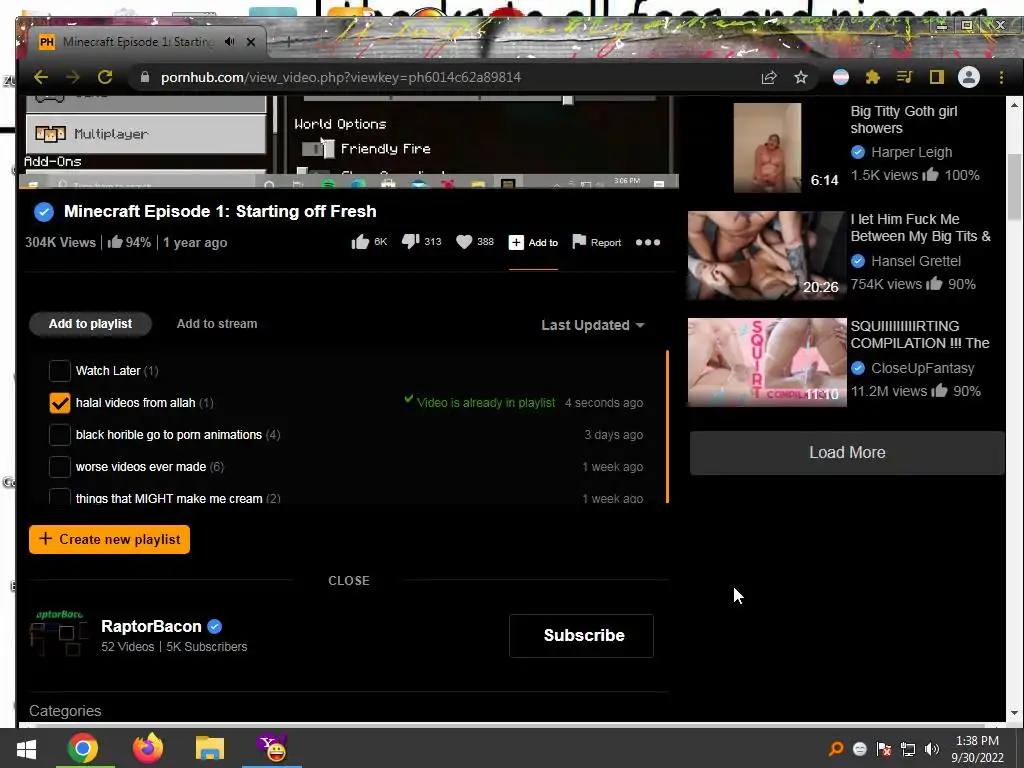Open the 6:14 video thumbnail
Image resolution: width=1024 pixels, height=768 pixels.
pos(767,148)
